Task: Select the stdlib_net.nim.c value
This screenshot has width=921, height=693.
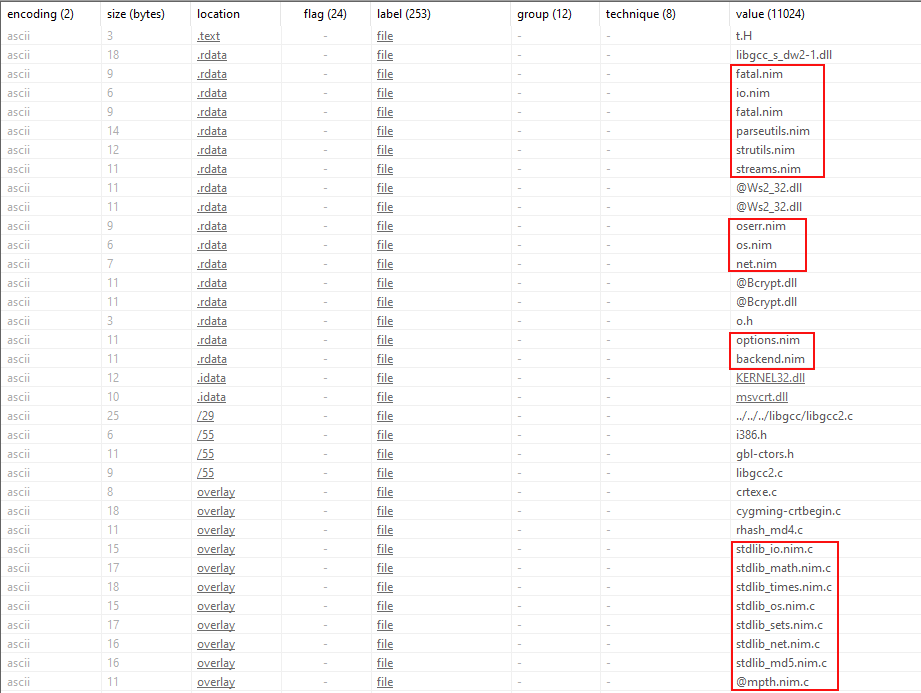Action: 778,644
